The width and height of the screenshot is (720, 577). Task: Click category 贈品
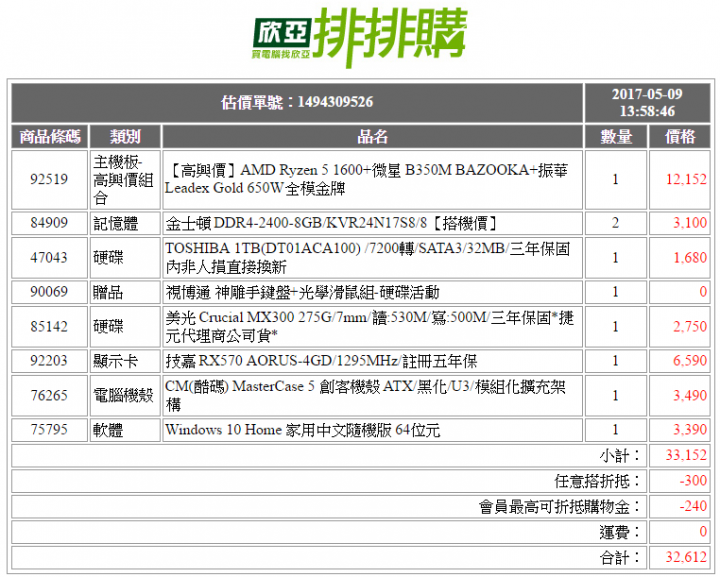point(108,292)
